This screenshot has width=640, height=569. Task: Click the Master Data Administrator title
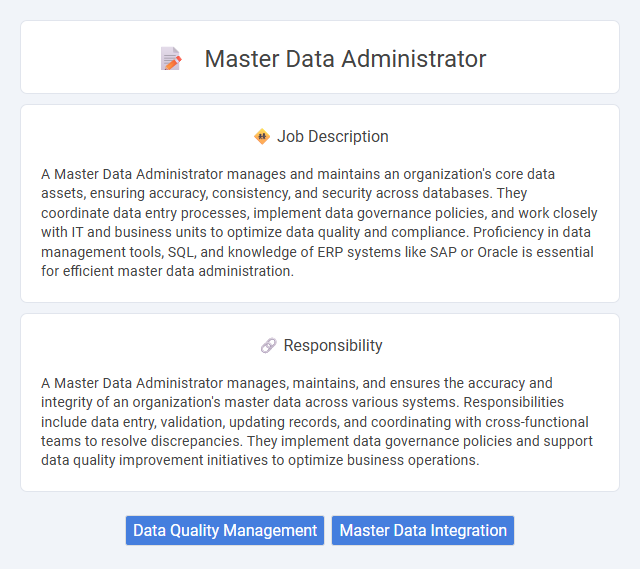[345, 59]
